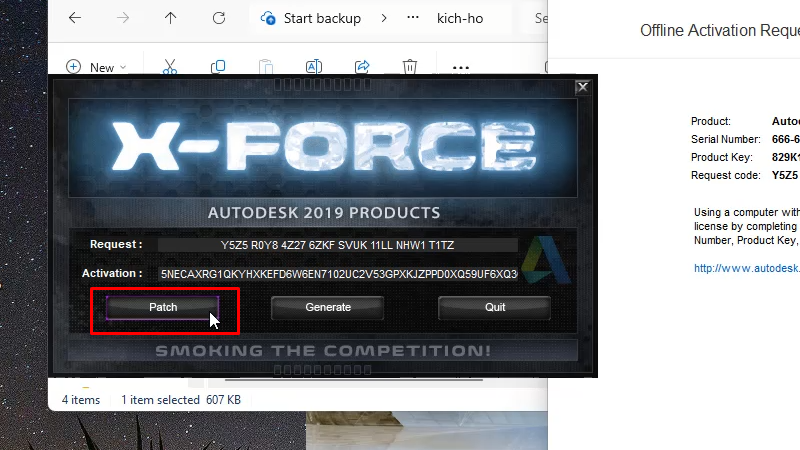Select the kich-ho breadcrumb folder
800x450 pixels.
click(459, 18)
